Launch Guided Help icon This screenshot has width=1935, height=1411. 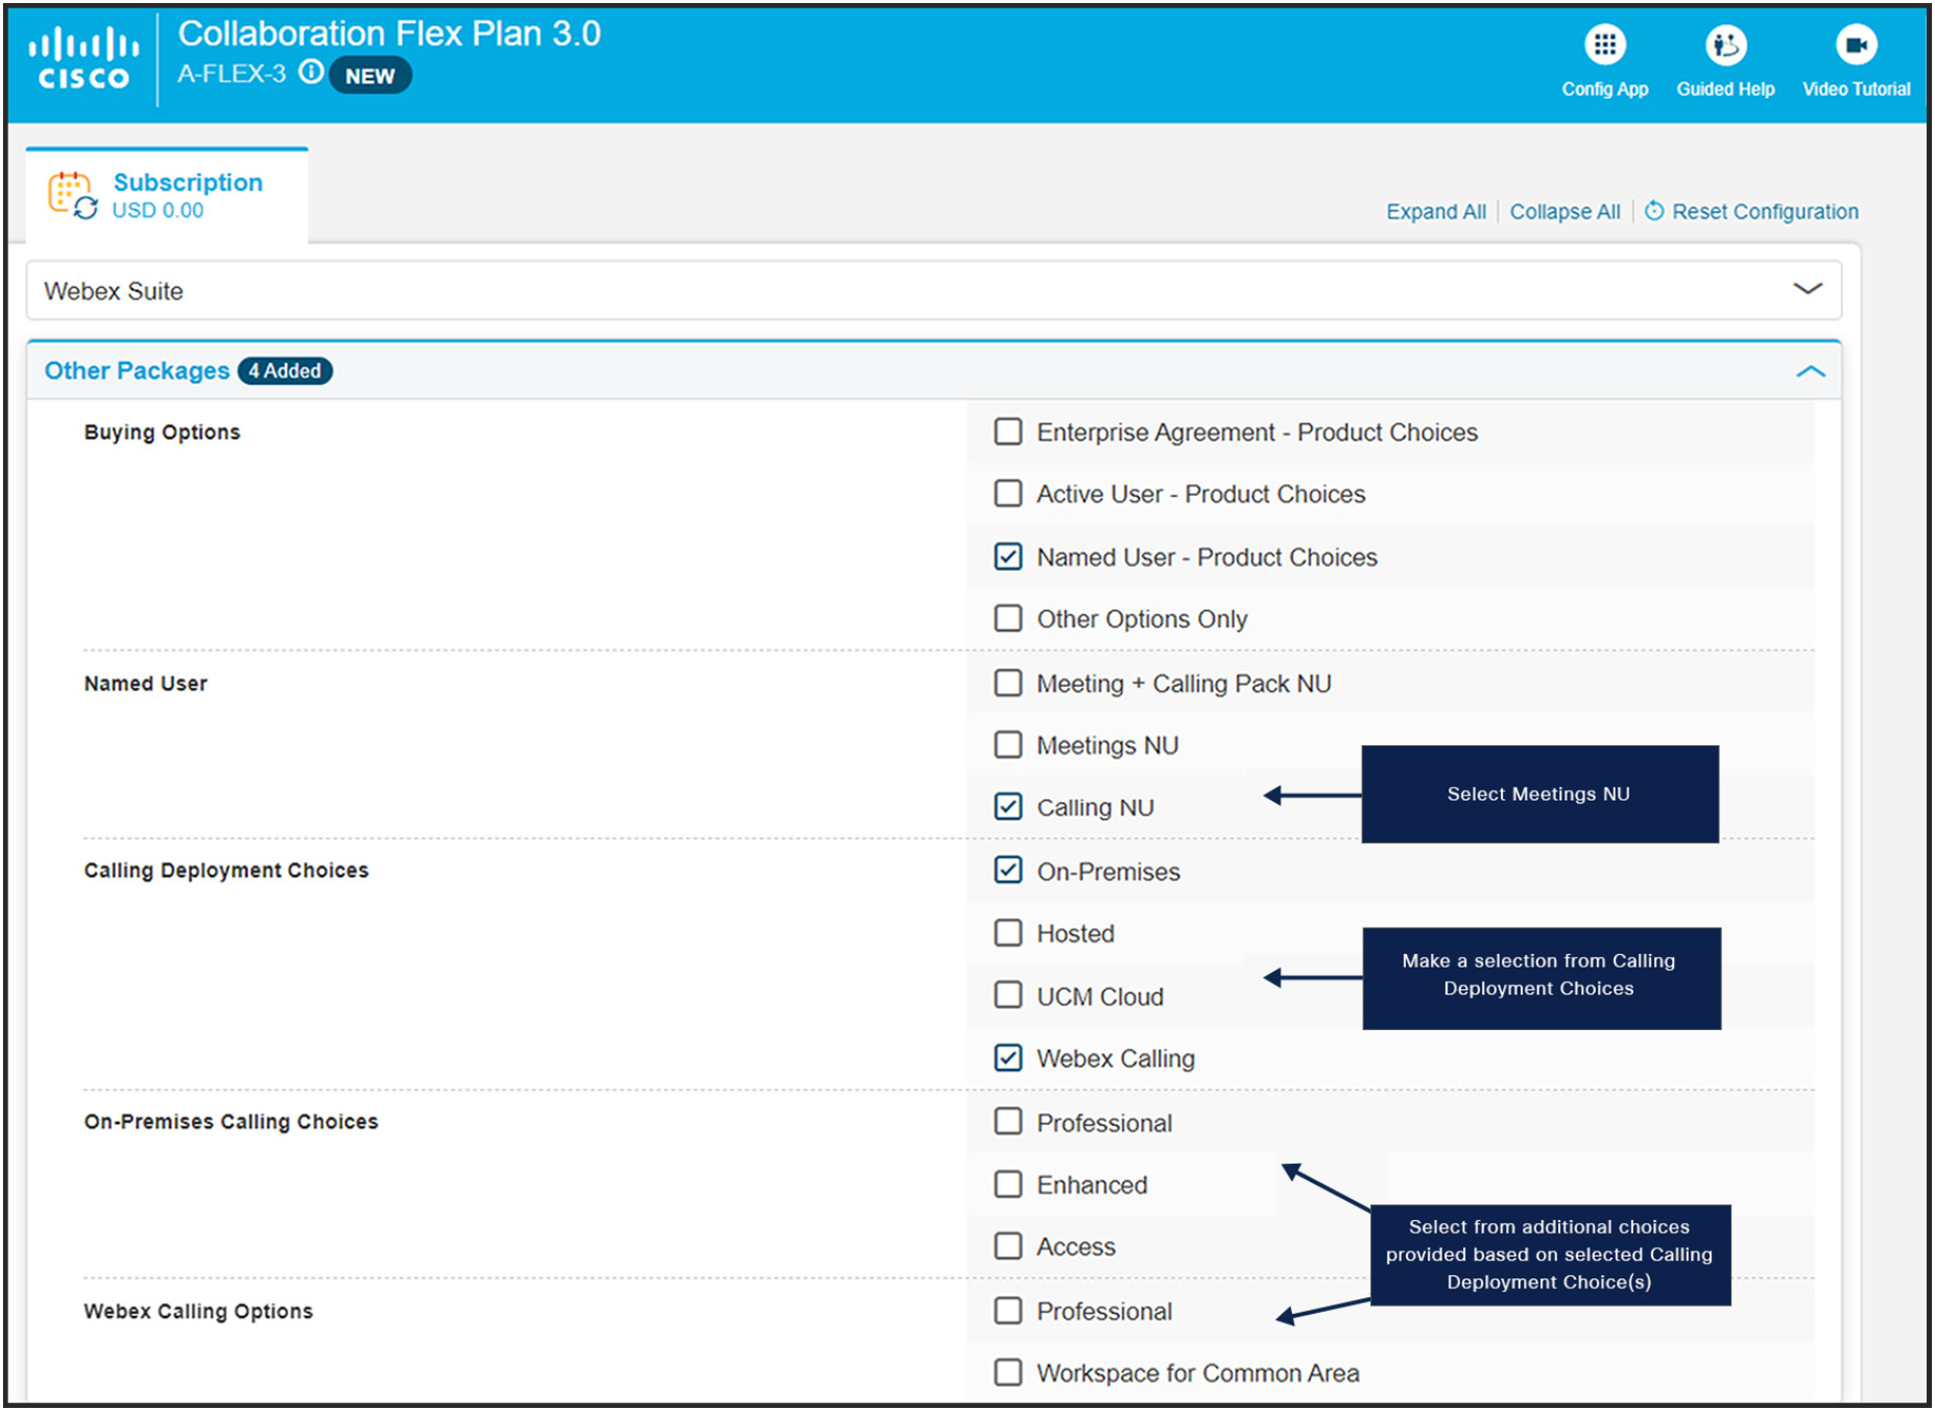tap(1724, 45)
